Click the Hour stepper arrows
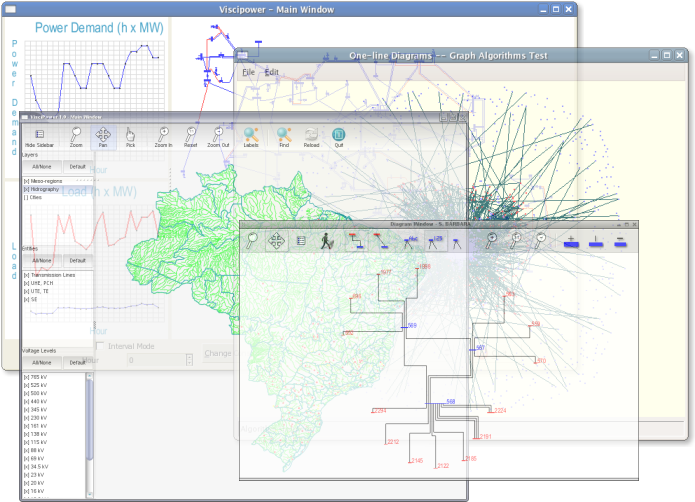695x502 pixels. [x=189, y=360]
